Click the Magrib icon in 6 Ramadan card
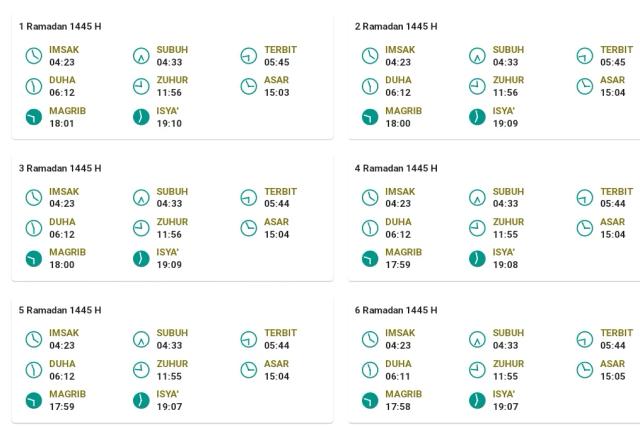The image size is (640, 427). [x=370, y=400]
